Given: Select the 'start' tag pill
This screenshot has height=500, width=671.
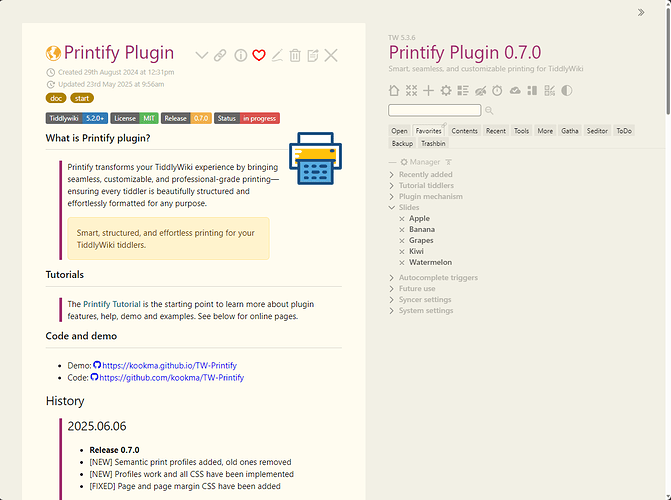Looking at the screenshot, I should pyautogui.click(x=82, y=98).
